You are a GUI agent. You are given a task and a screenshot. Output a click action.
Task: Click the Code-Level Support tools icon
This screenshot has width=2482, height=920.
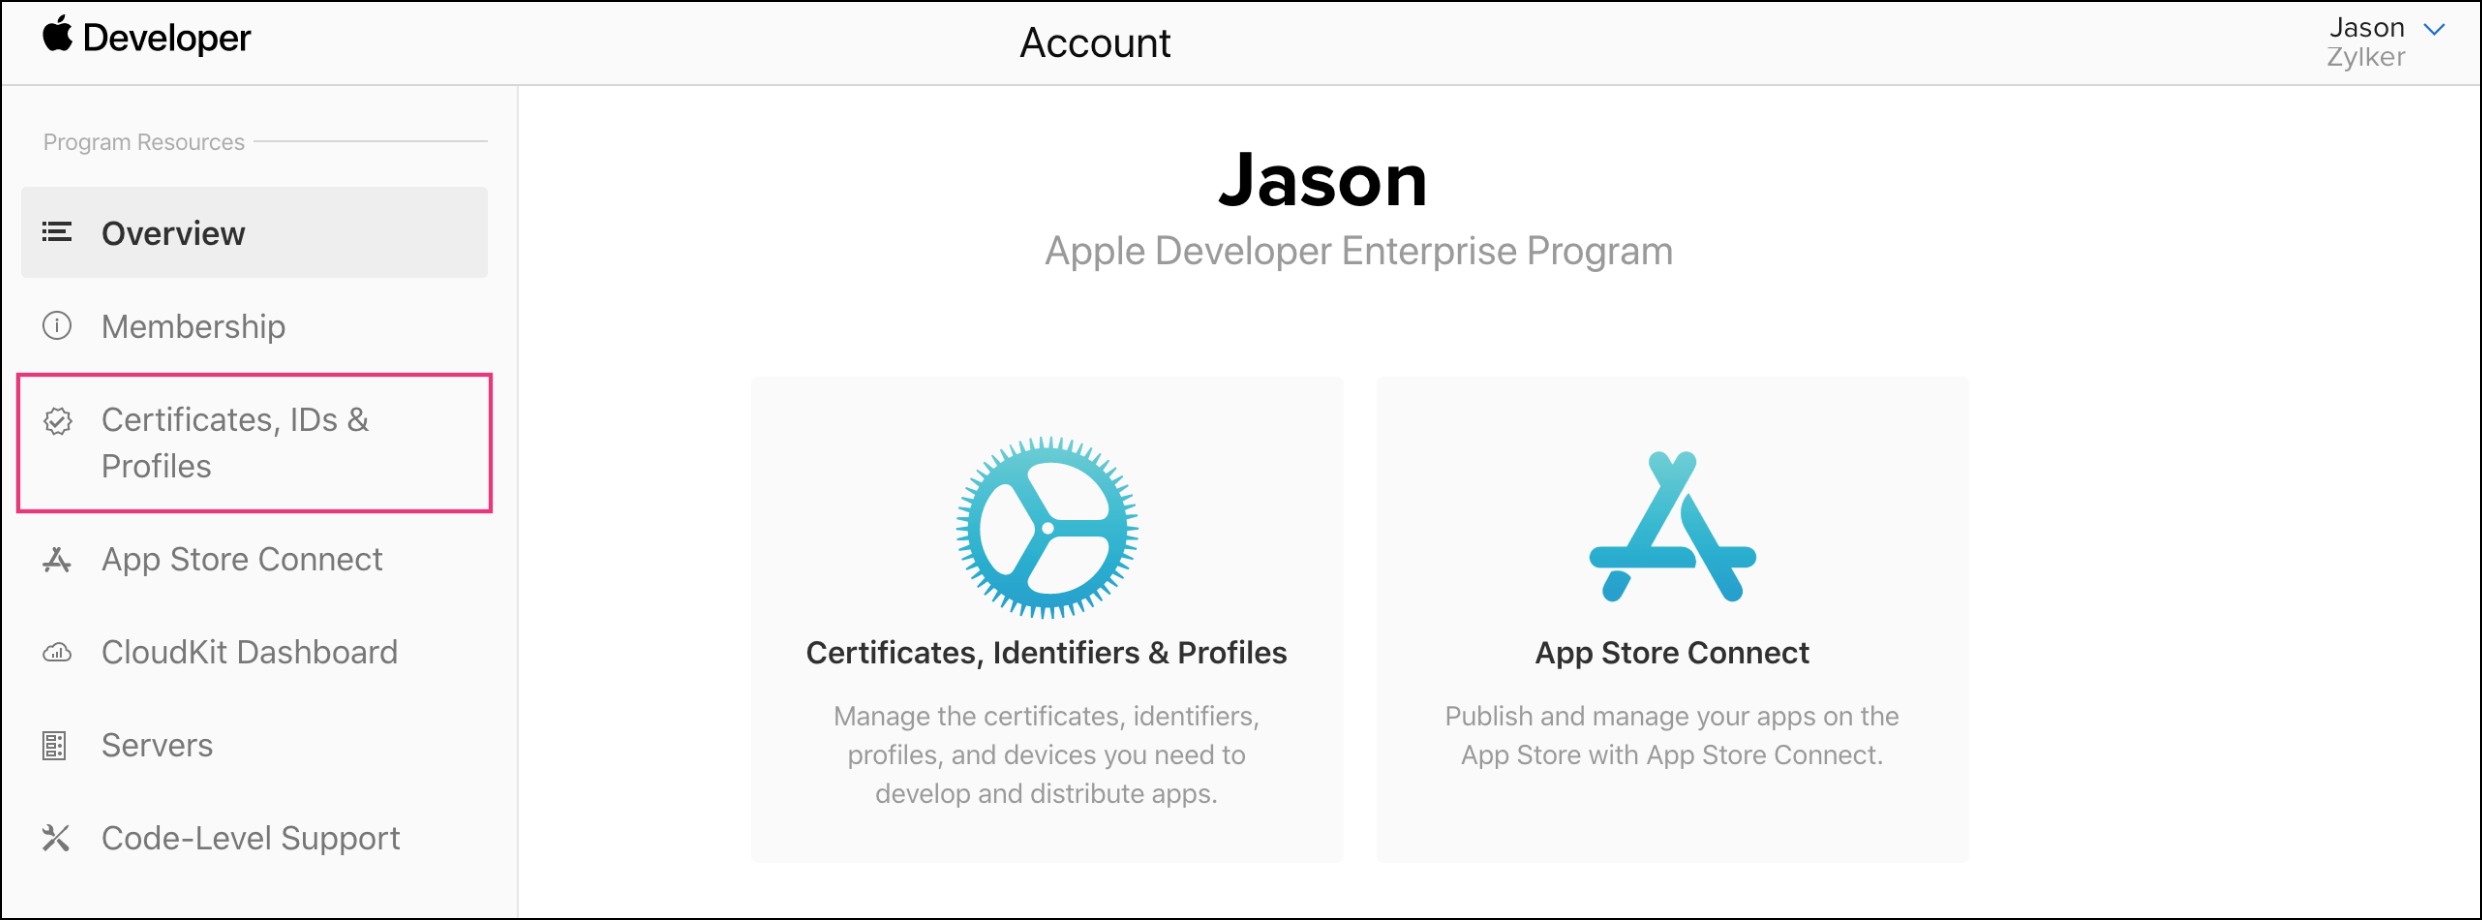(x=56, y=838)
